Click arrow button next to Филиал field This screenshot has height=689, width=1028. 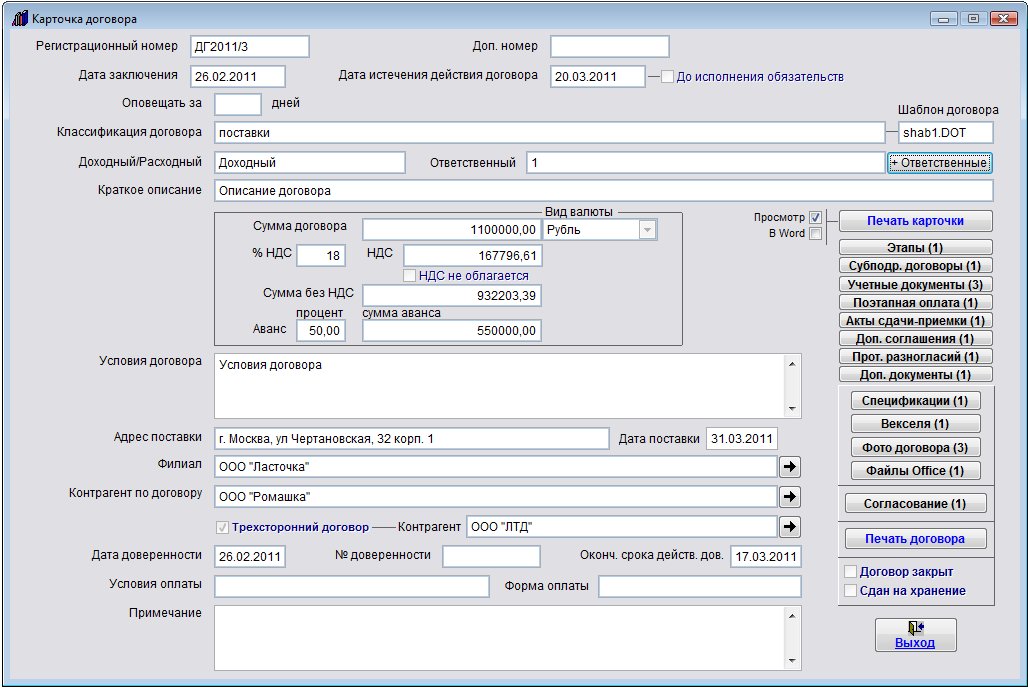coord(790,466)
